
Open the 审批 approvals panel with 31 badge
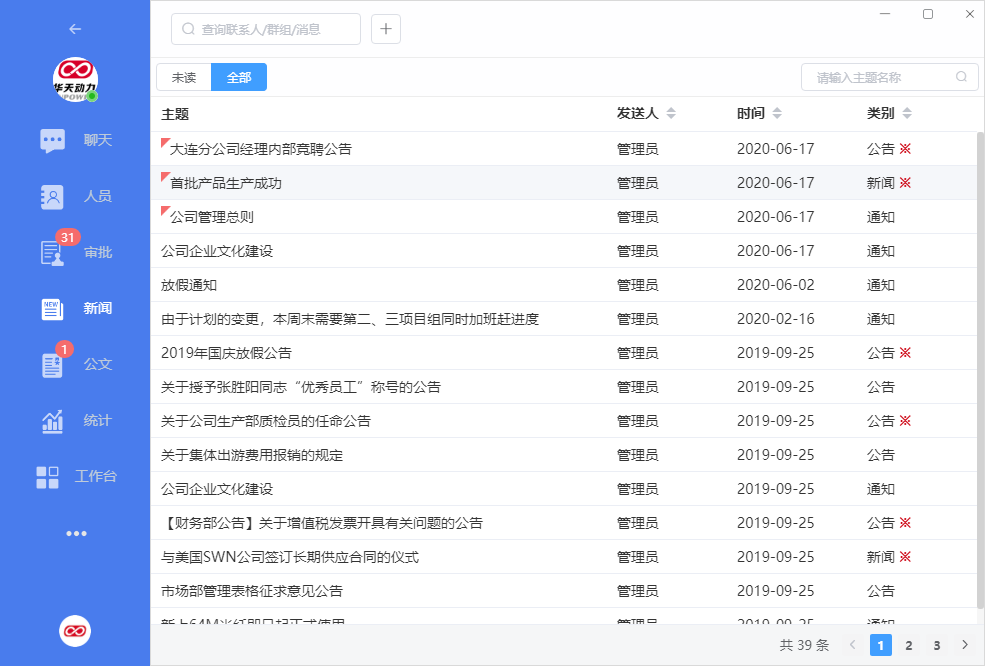point(75,253)
